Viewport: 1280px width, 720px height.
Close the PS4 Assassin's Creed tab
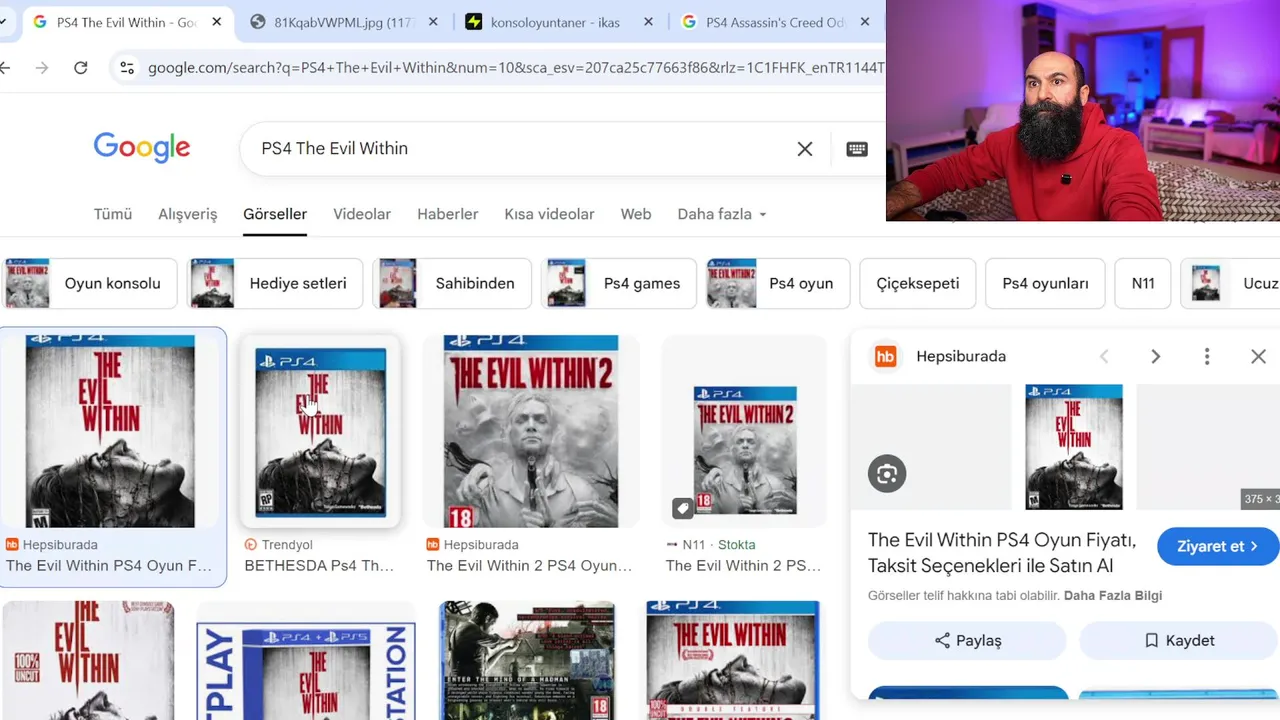tap(865, 22)
